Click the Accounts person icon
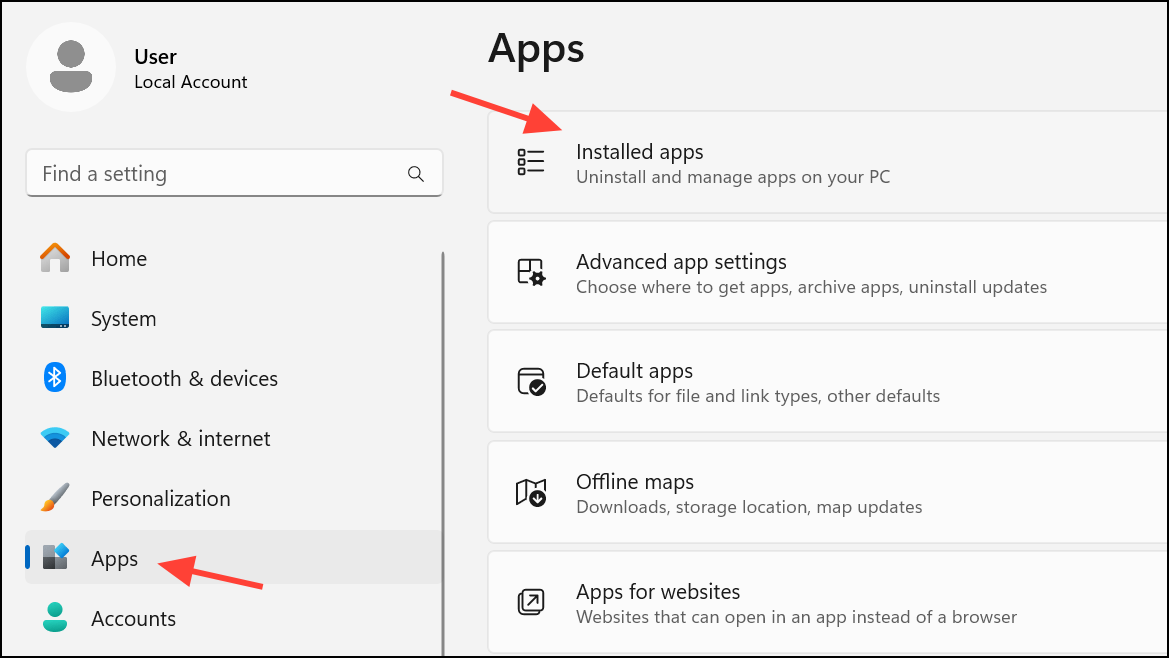This screenshot has width=1169, height=658. pyautogui.click(x=55, y=617)
